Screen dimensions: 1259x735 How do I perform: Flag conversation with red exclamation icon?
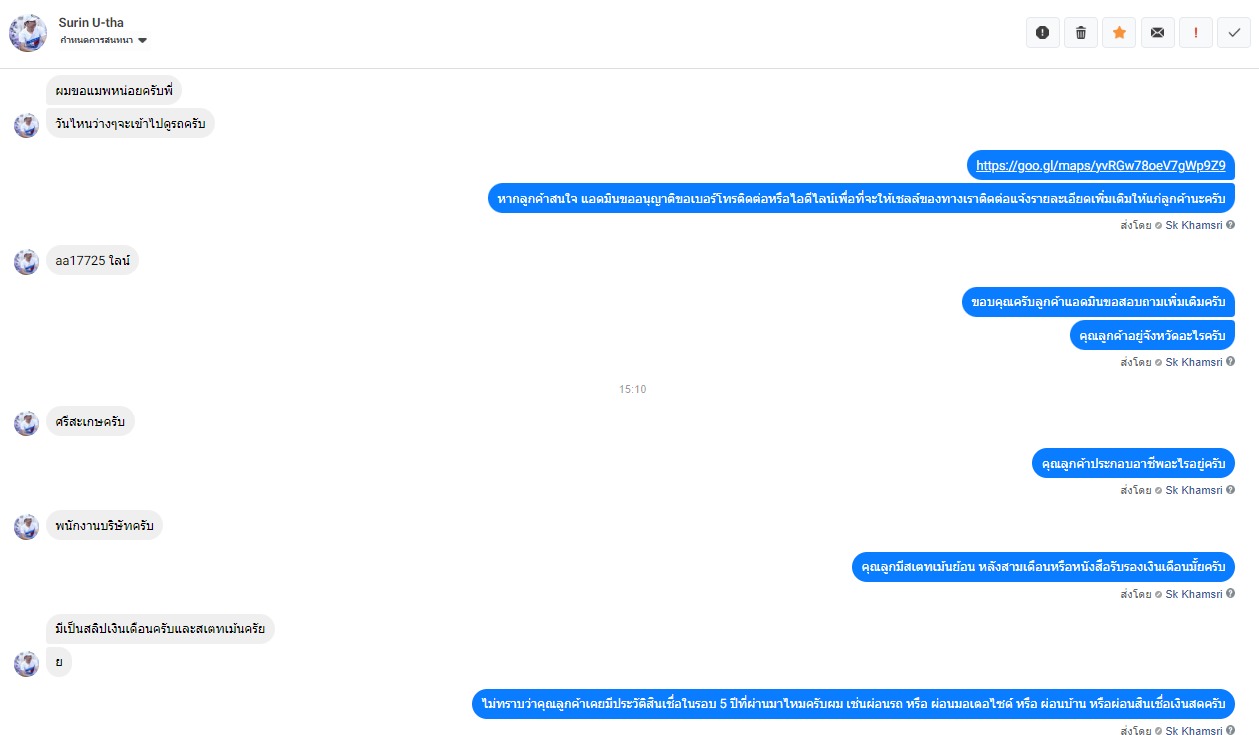[1195, 33]
